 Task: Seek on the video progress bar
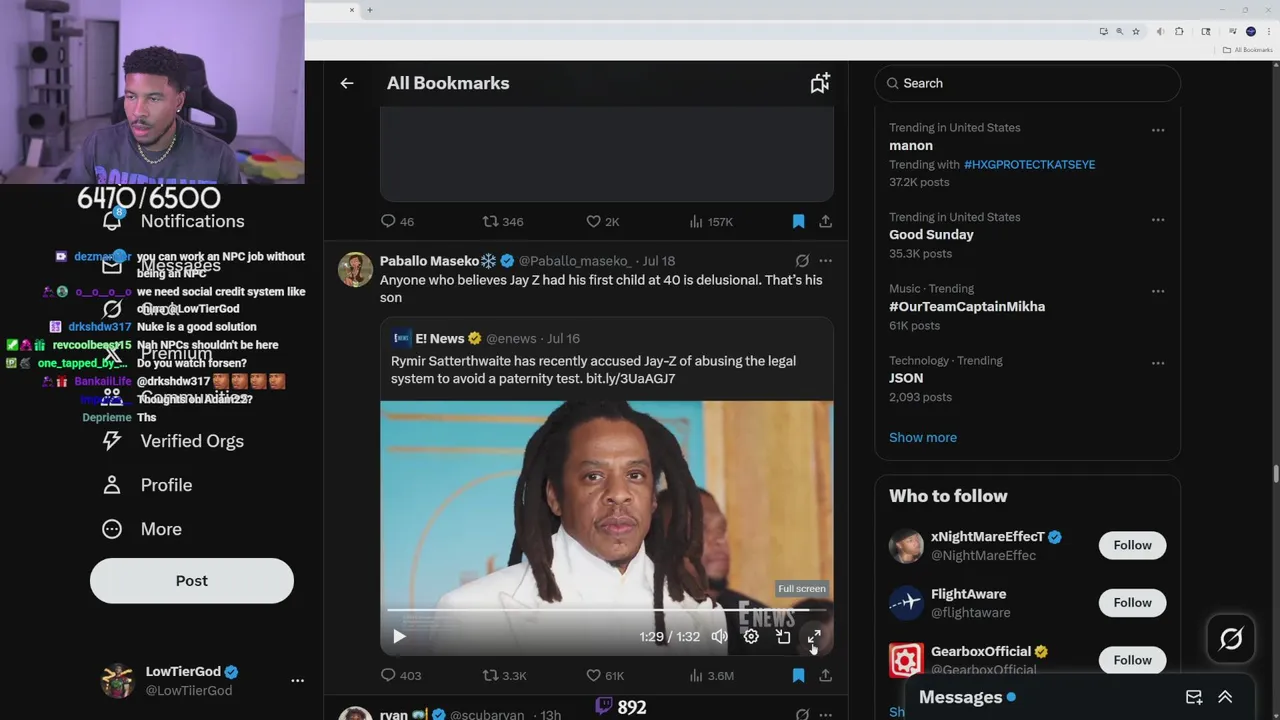(x=606, y=609)
